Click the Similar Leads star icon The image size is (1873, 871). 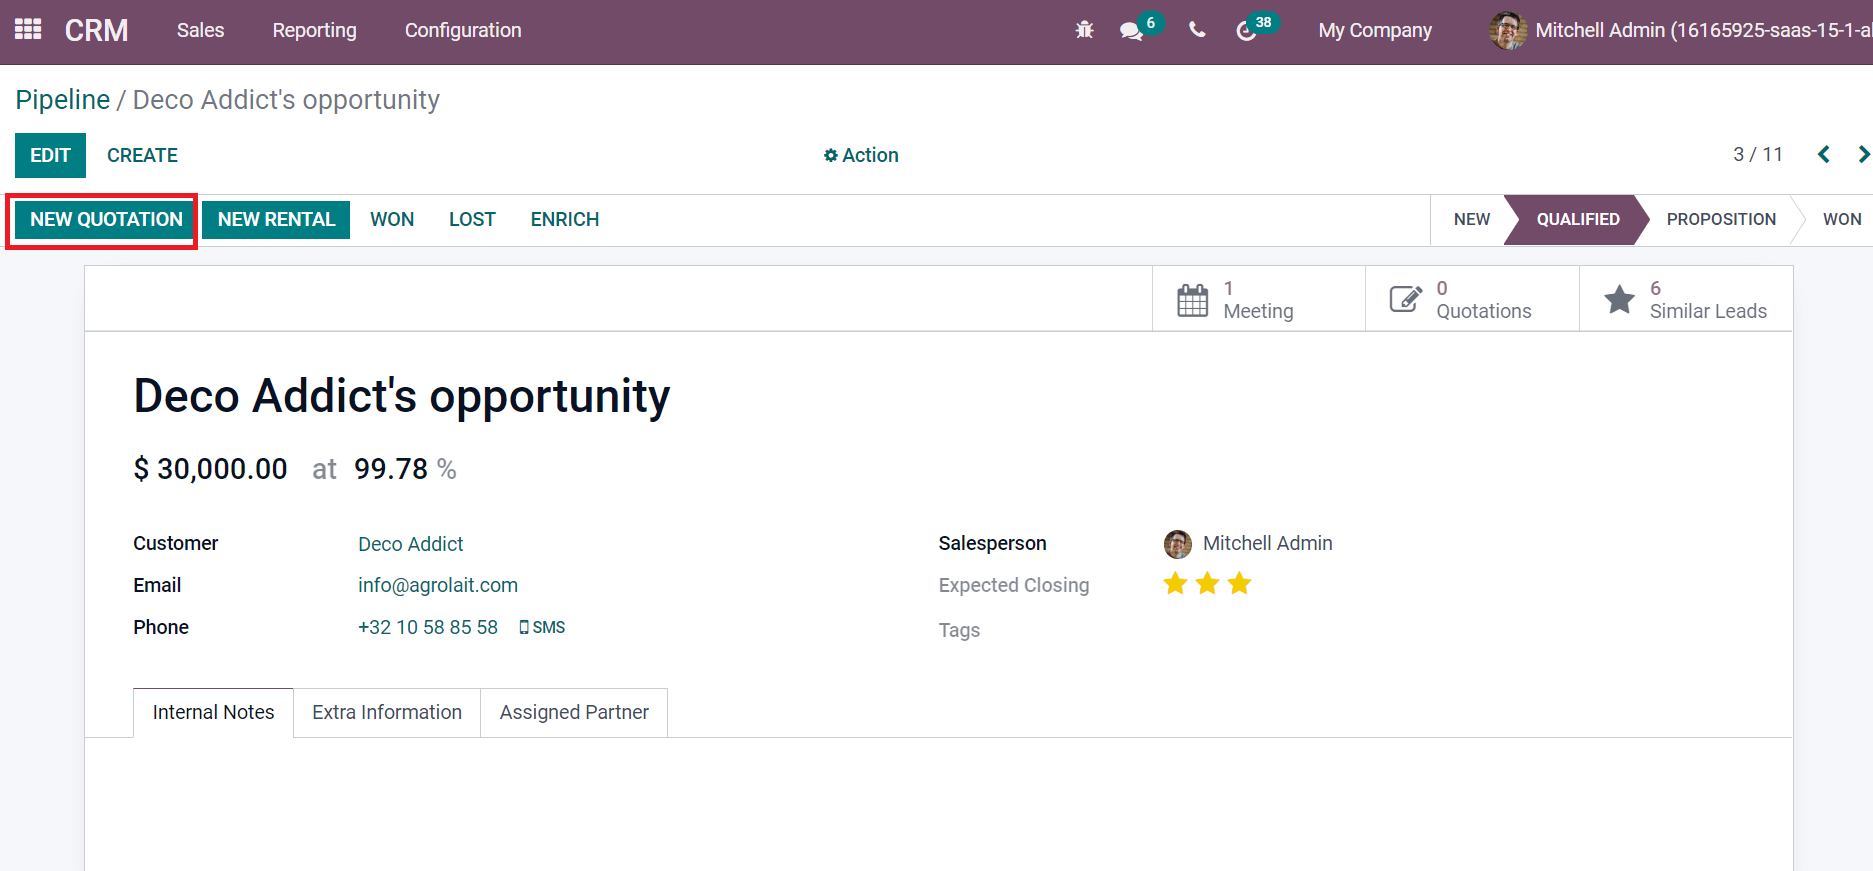(x=1619, y=299)
